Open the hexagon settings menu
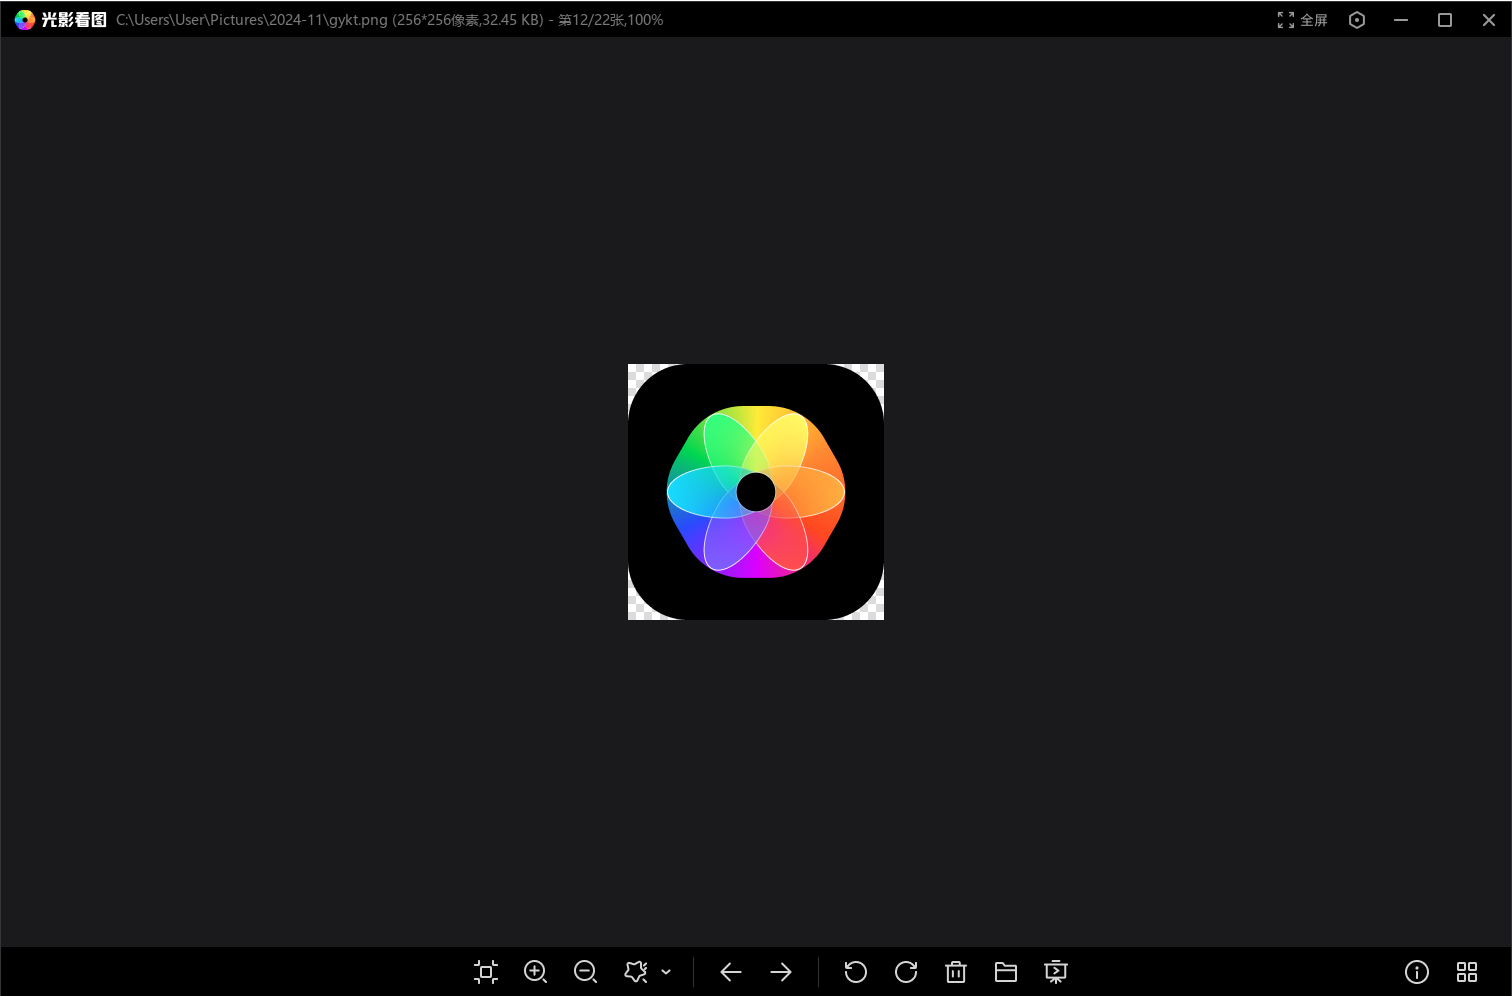Screen dimensions: 1512x996 1357,20
